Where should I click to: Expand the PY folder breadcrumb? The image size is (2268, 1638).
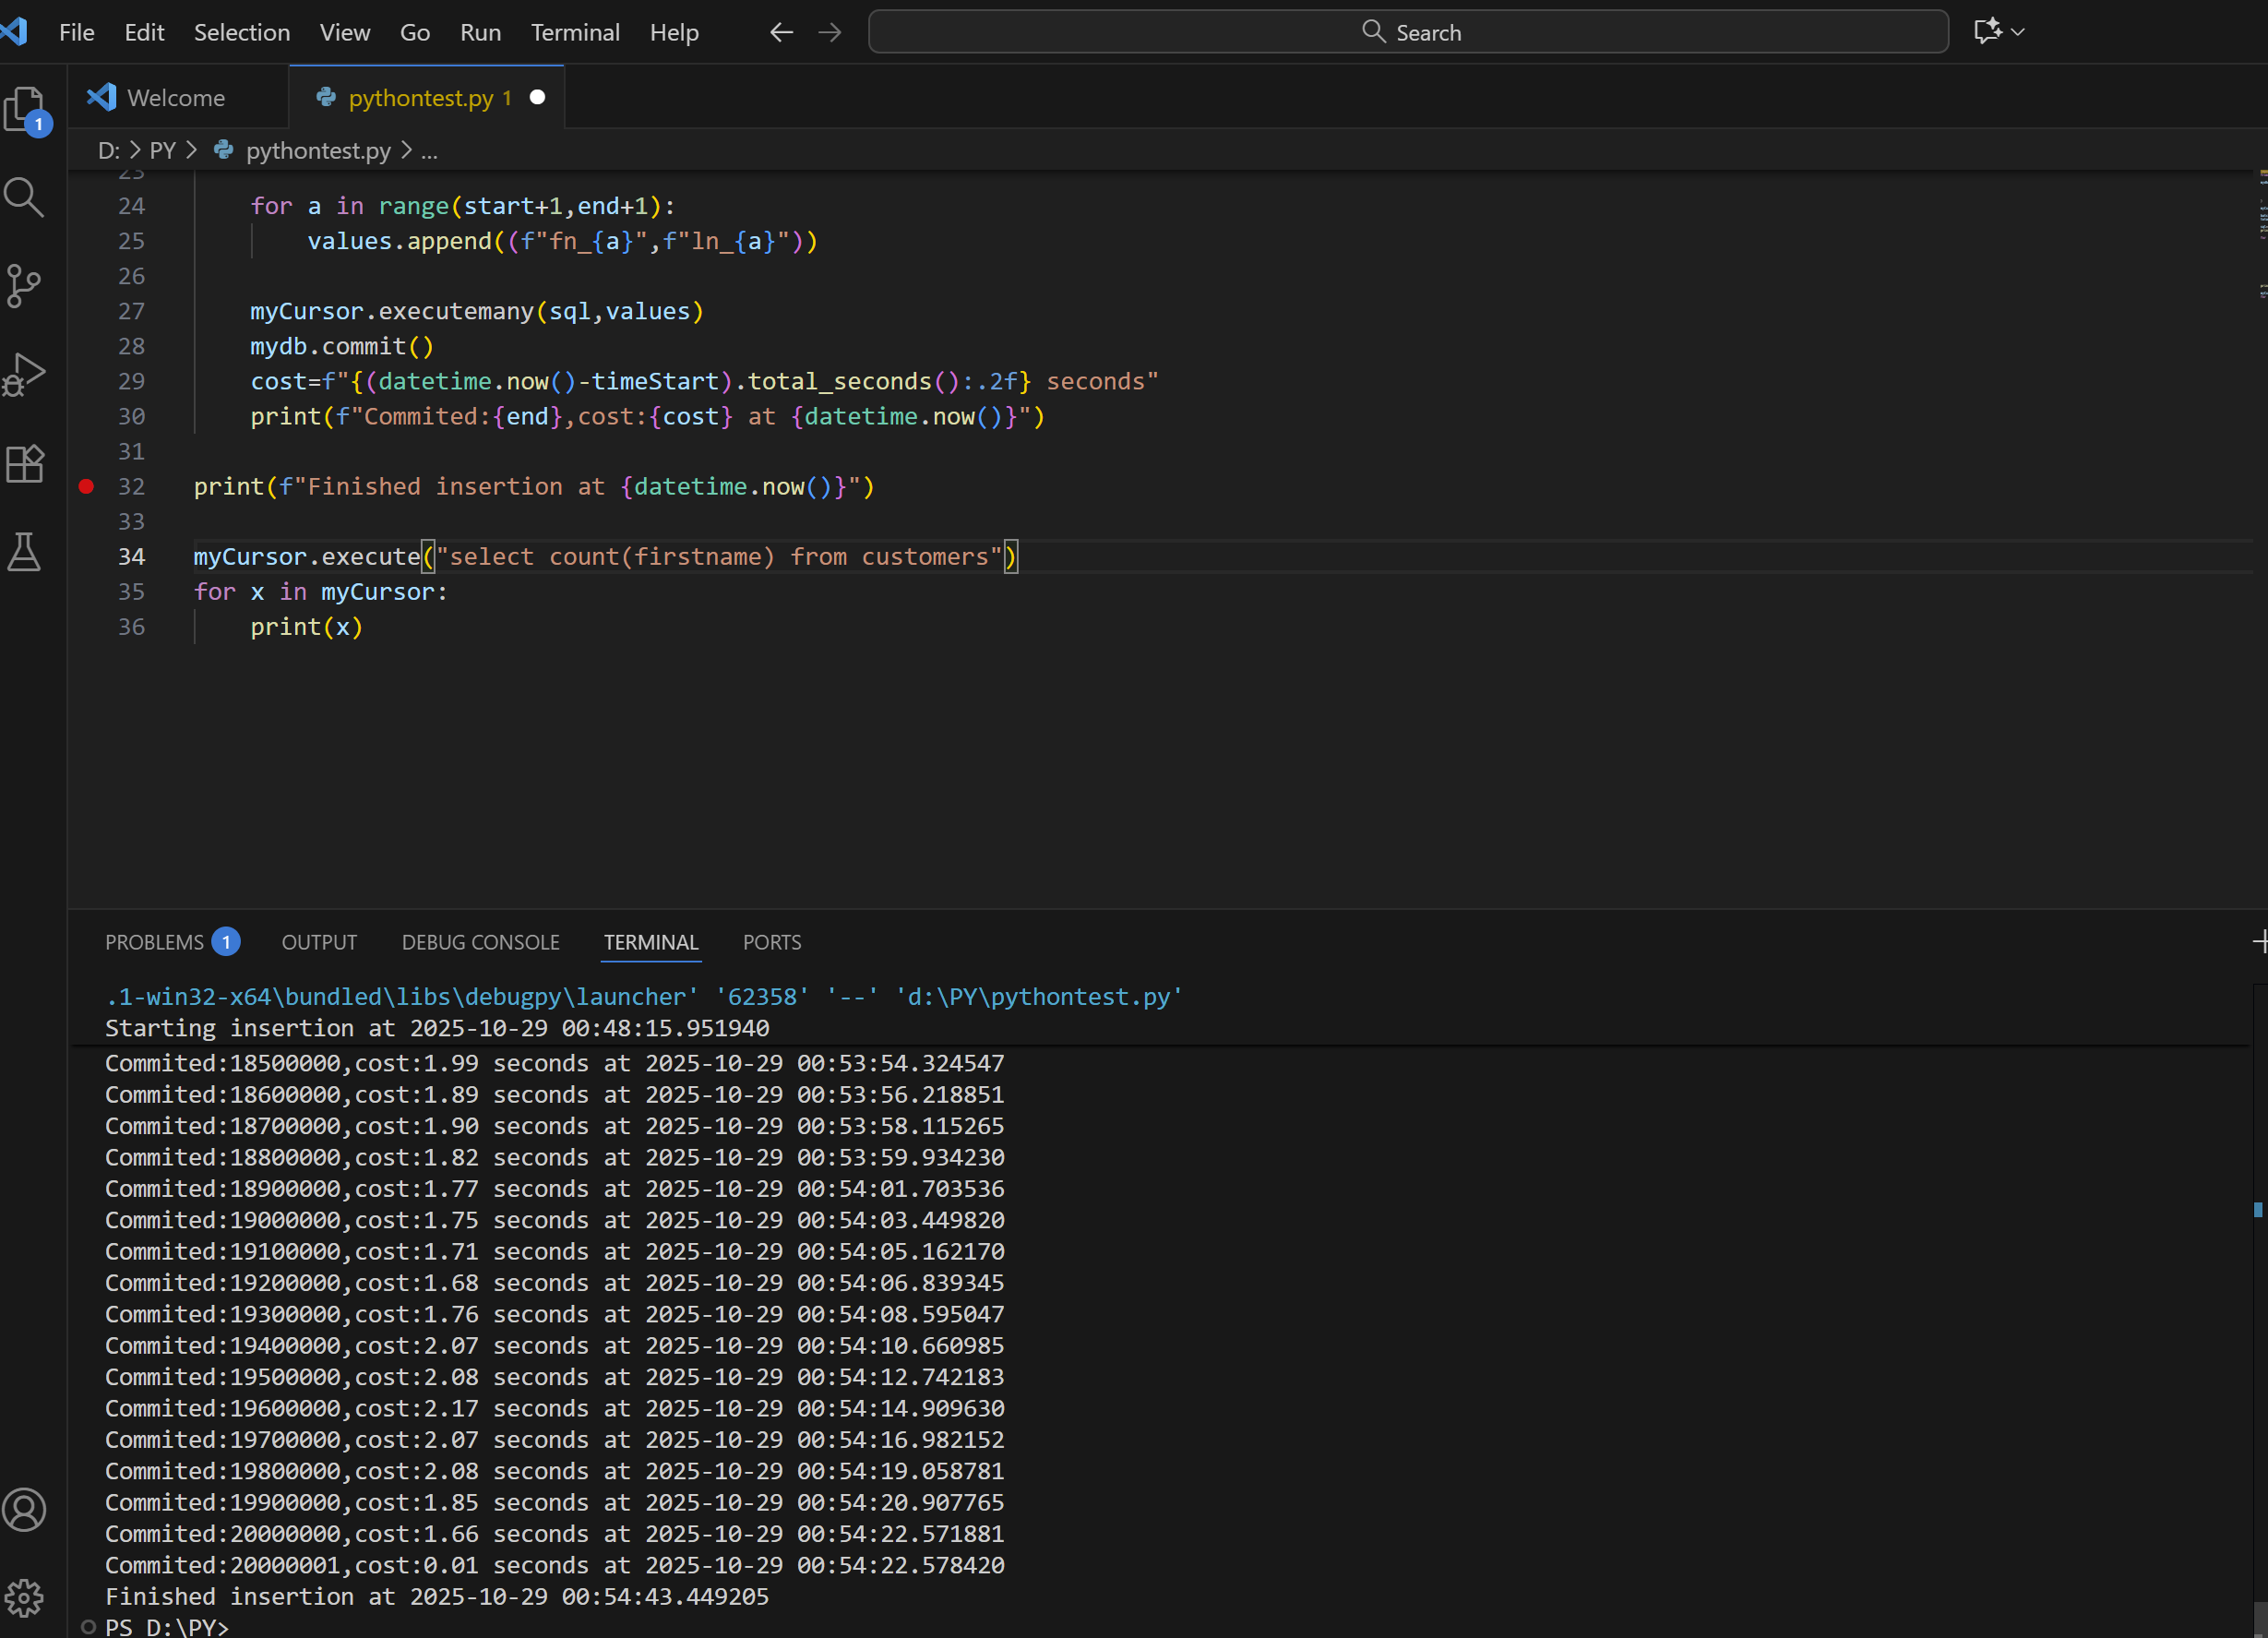coord(162,151)
